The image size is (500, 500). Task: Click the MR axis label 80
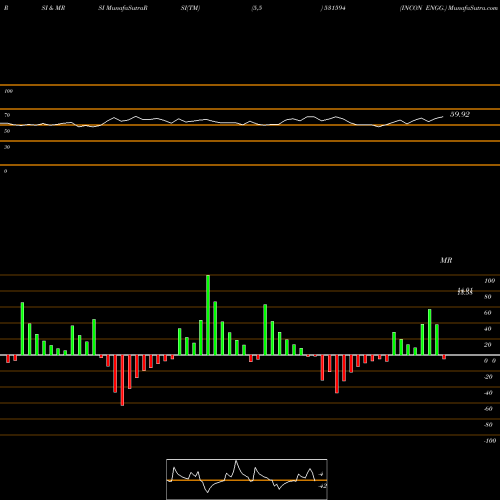[488, 297]
